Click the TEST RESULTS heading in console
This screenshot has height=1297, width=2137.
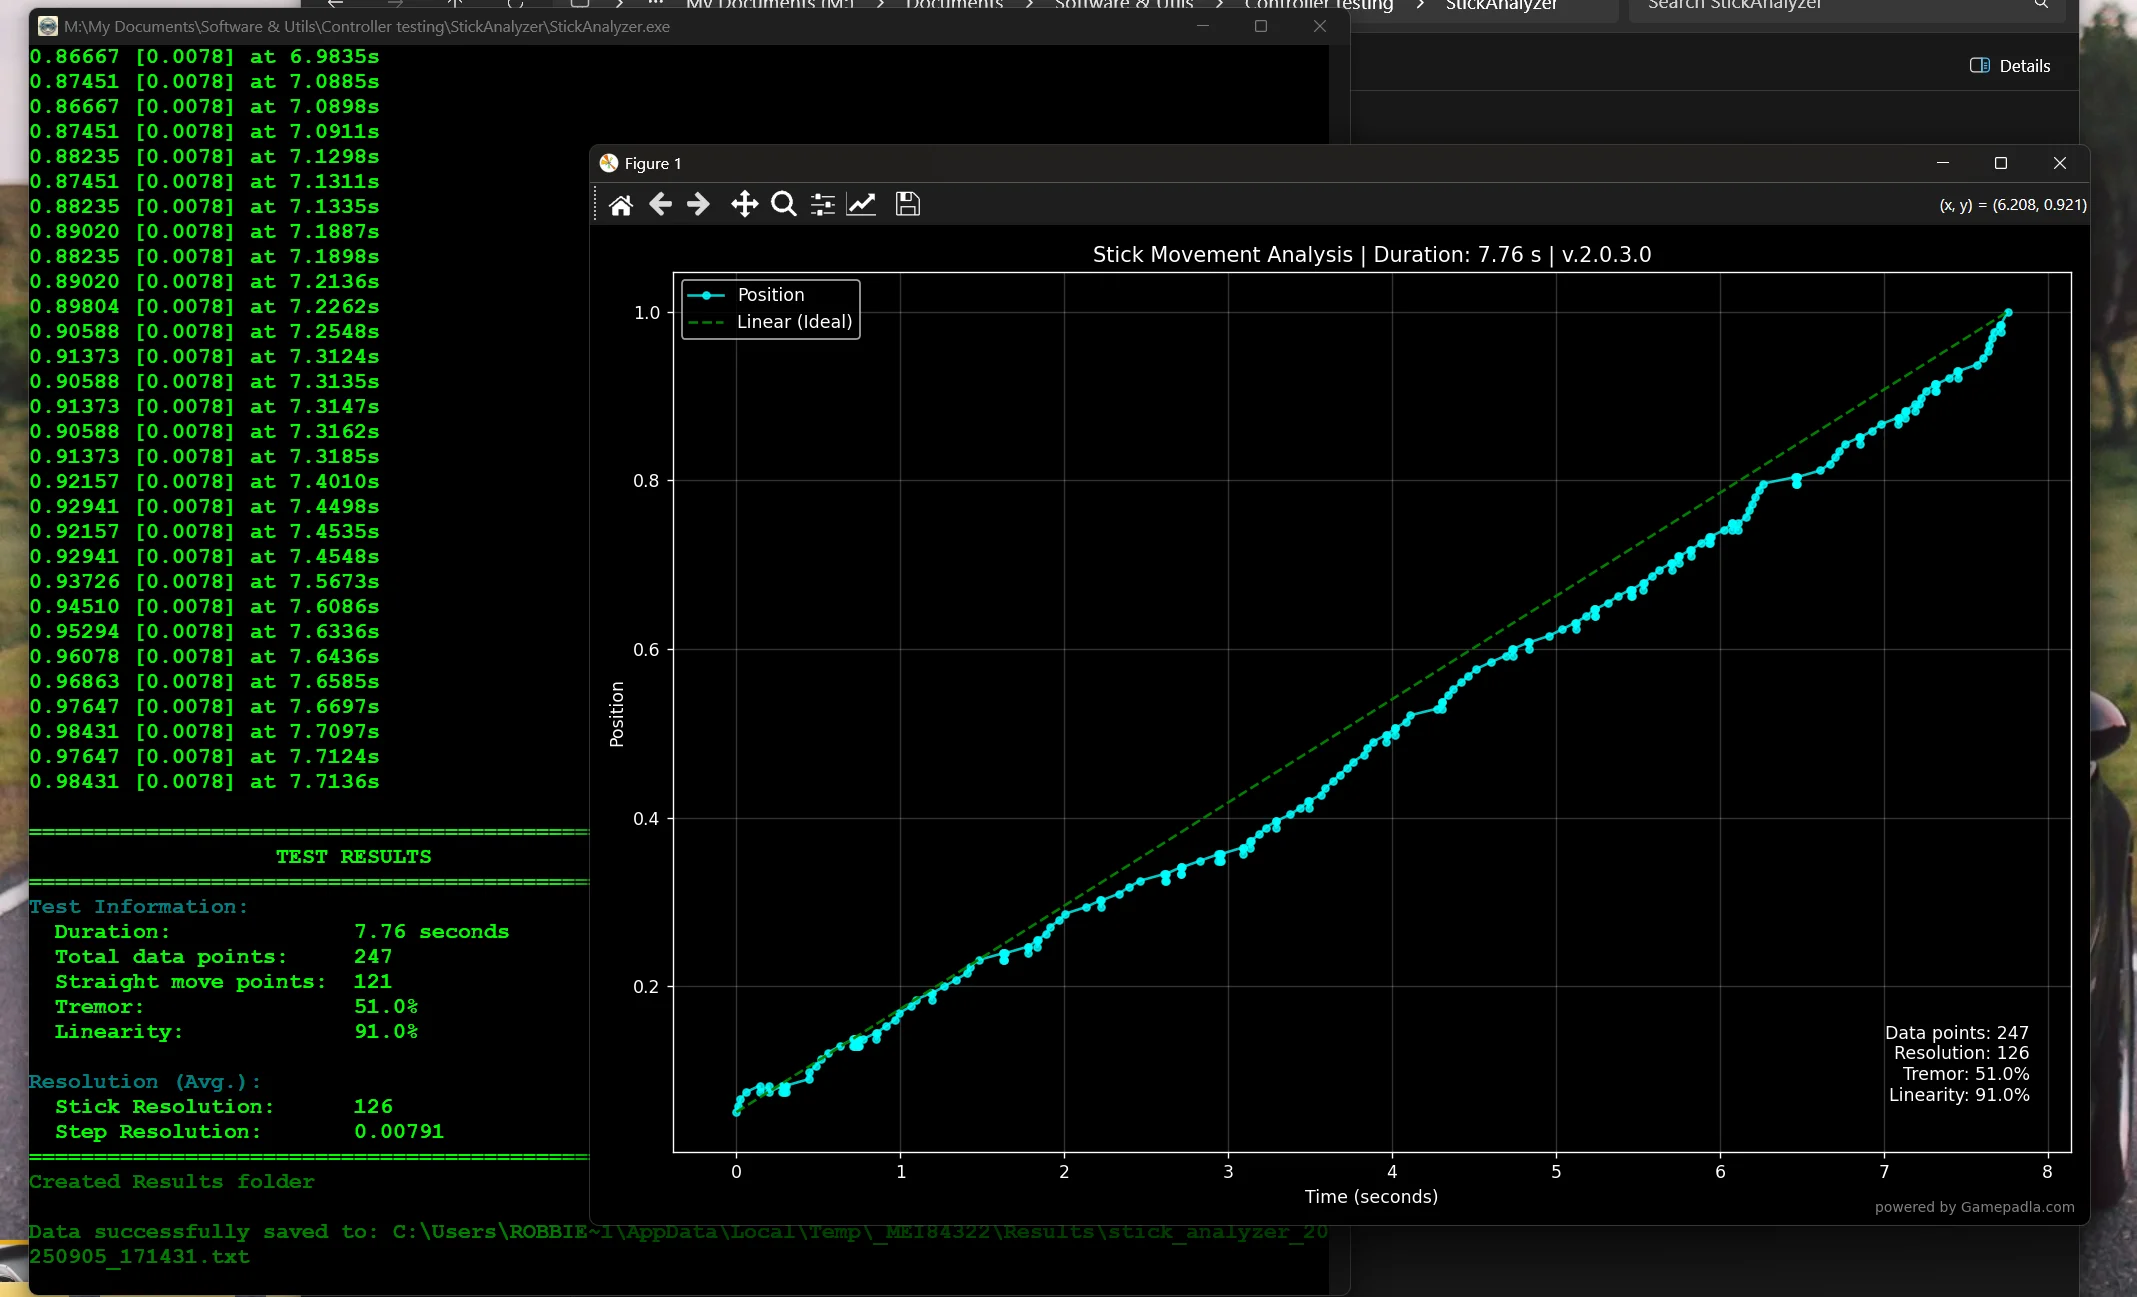coord(353,857)
